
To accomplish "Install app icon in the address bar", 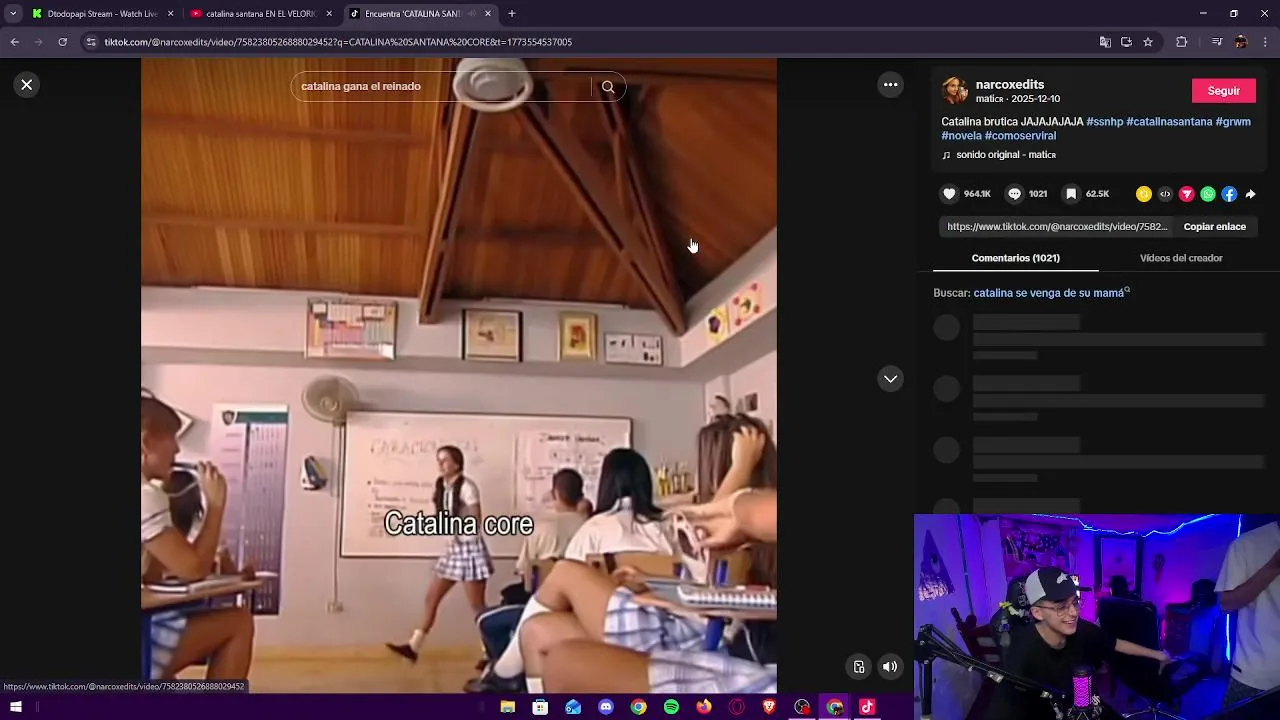I will (1126, 42).
